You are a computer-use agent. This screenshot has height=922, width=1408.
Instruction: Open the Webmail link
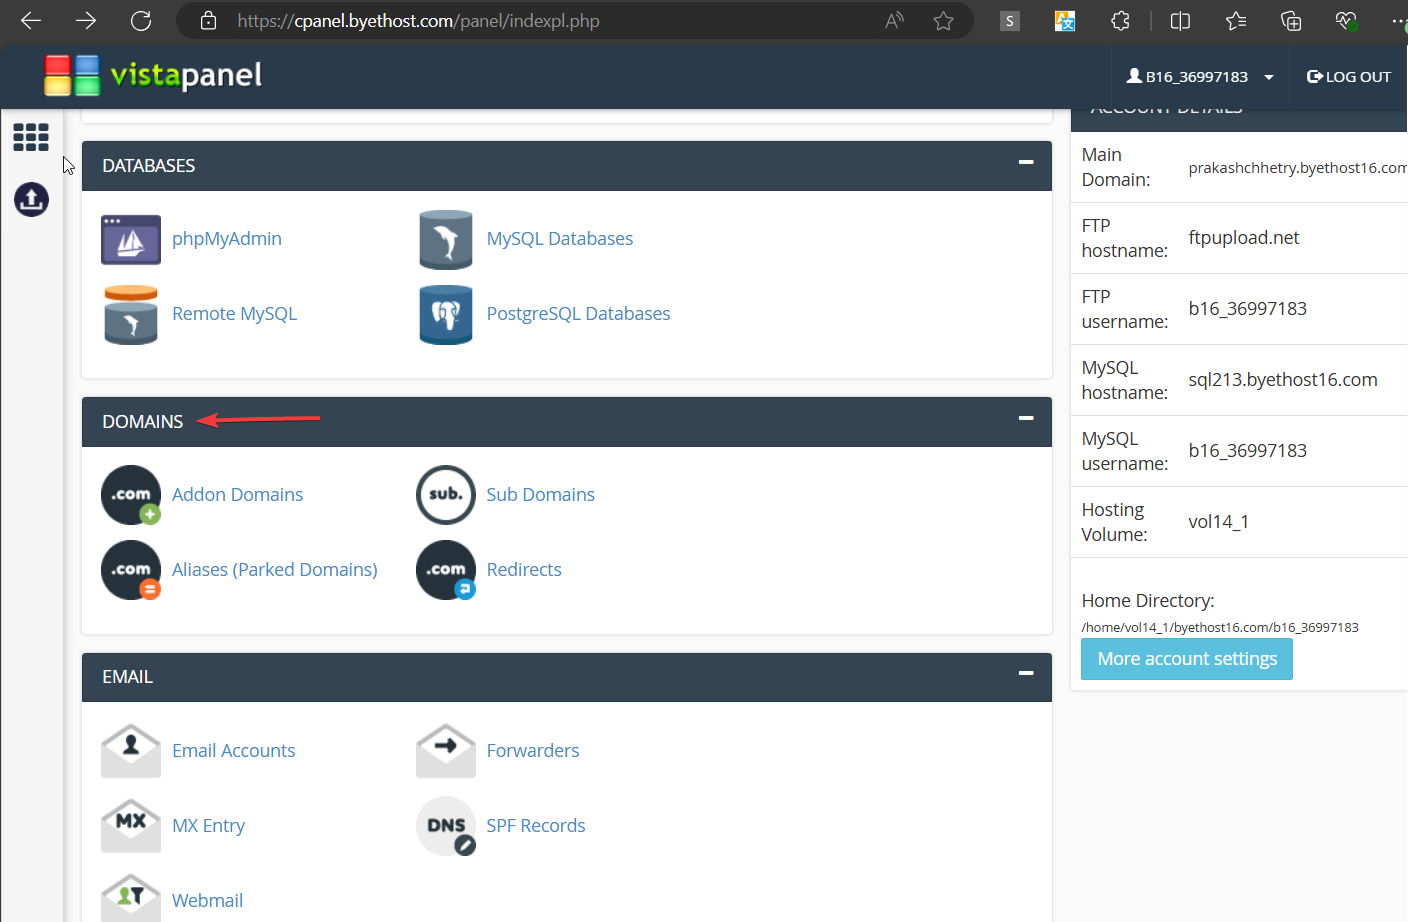[x=207, y=901]
